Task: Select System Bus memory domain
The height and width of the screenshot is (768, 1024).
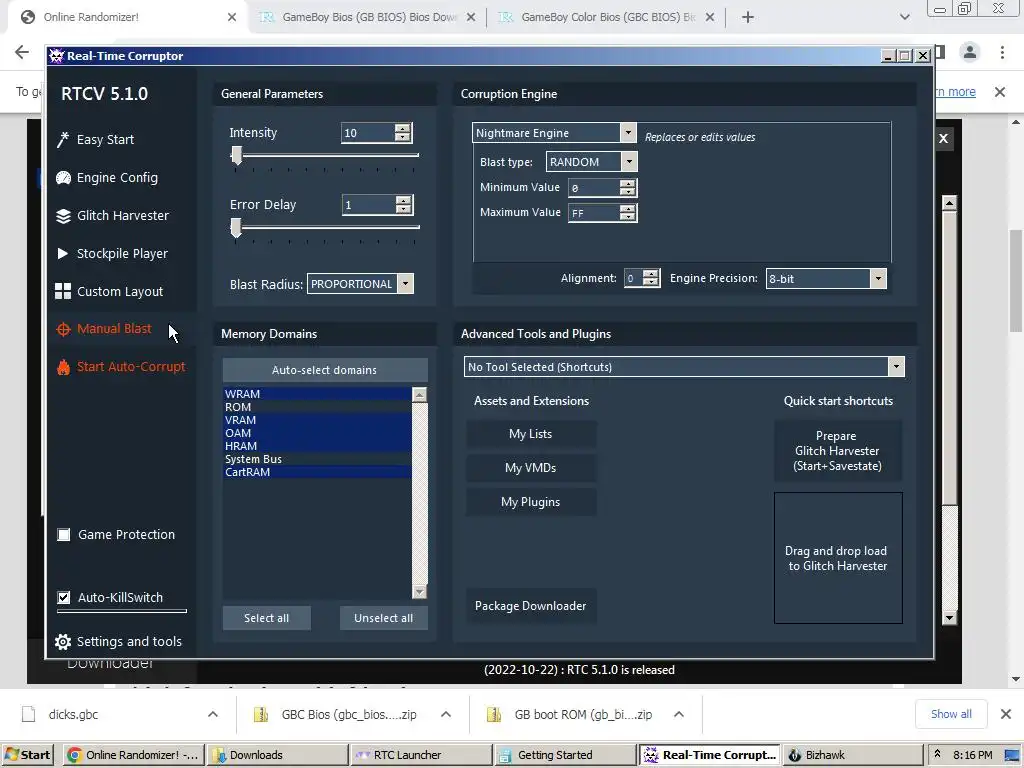Action: coord(317,459)
